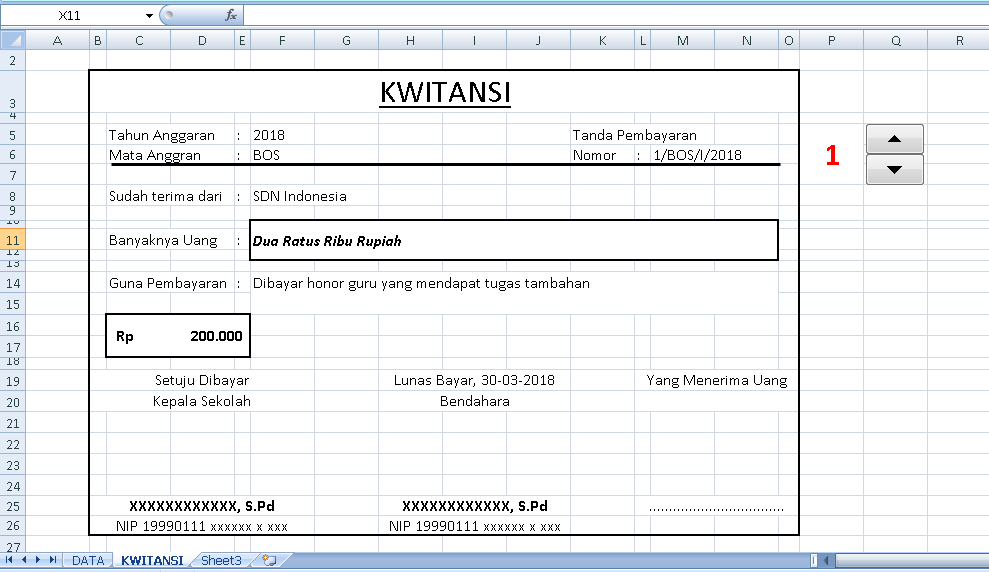Switch to the DATA sheet tab

click(x=88, y=560)
